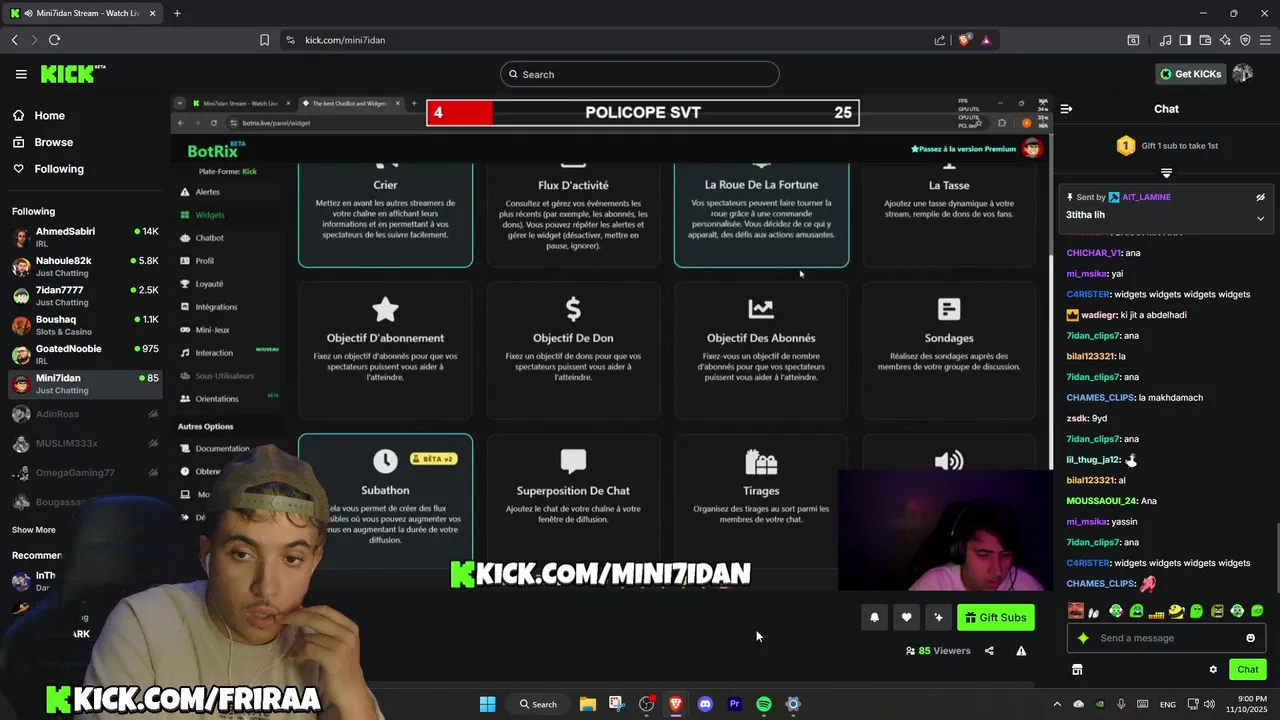Open Discord from the taskbar
Screen dimensions: 1280x720
(705, 704)
